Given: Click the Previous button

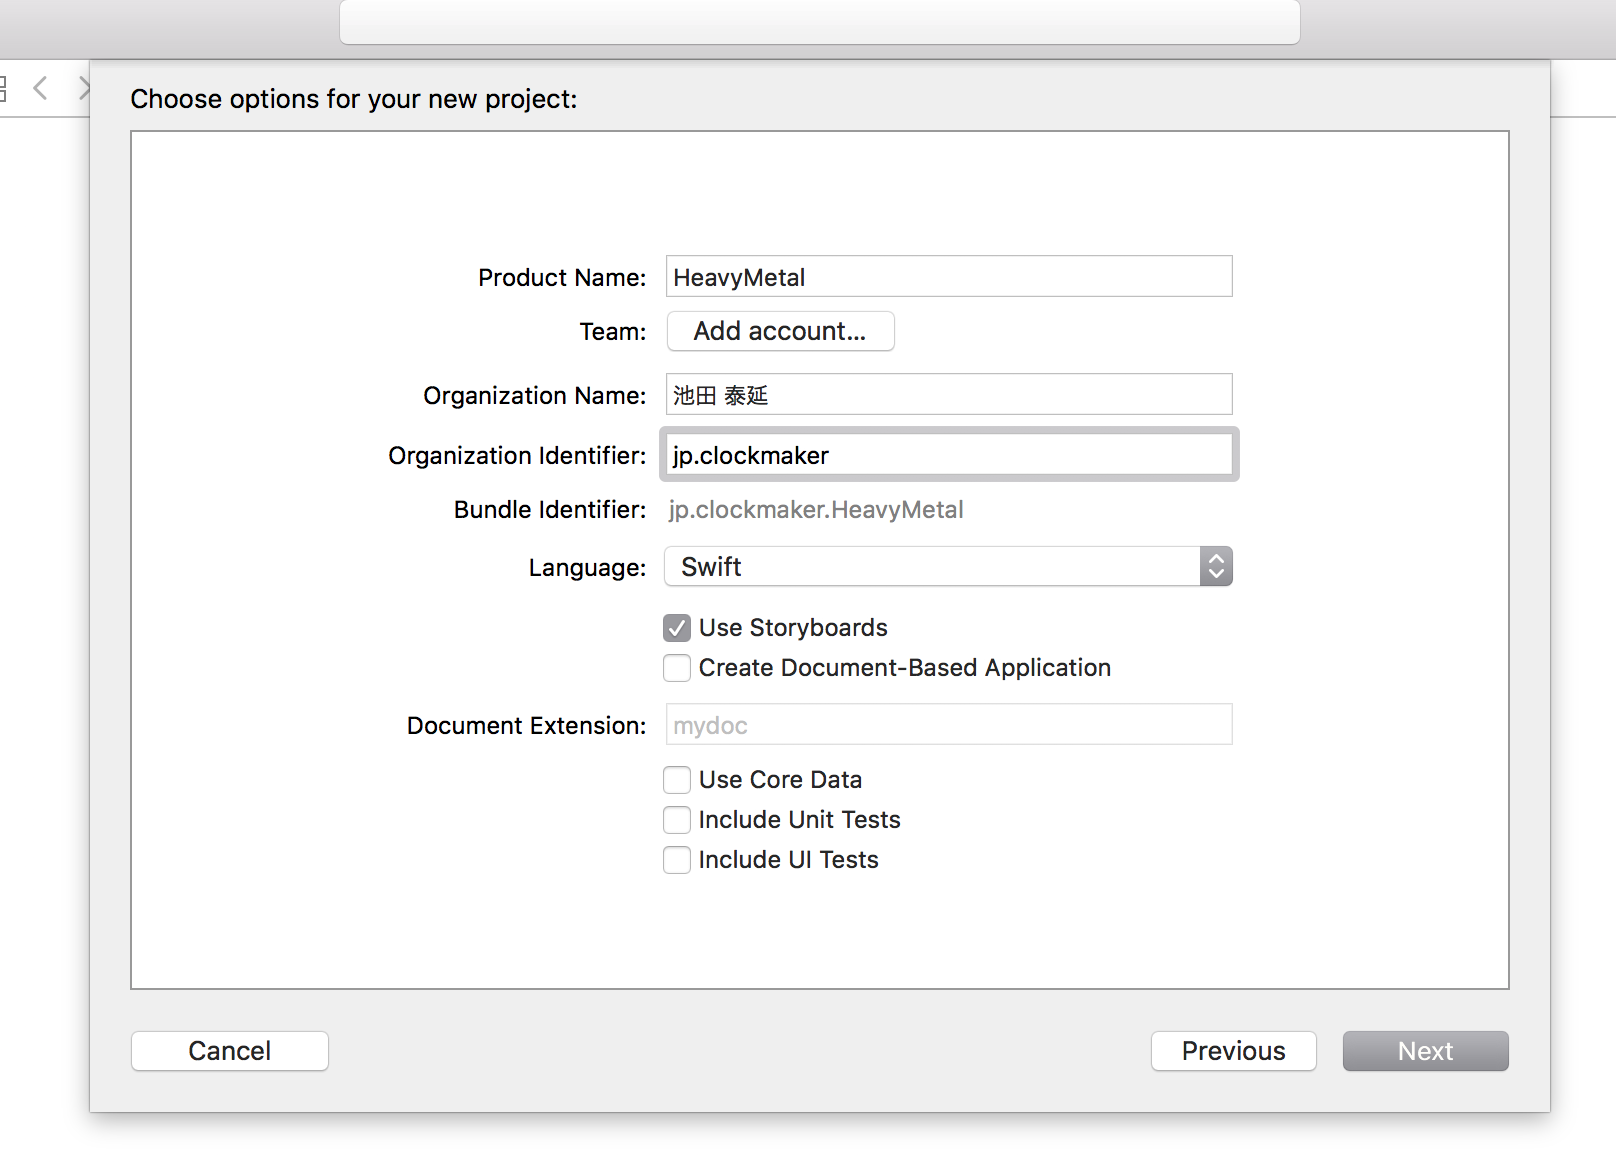Looking at the screenshot, I should click(1233, 1050).
